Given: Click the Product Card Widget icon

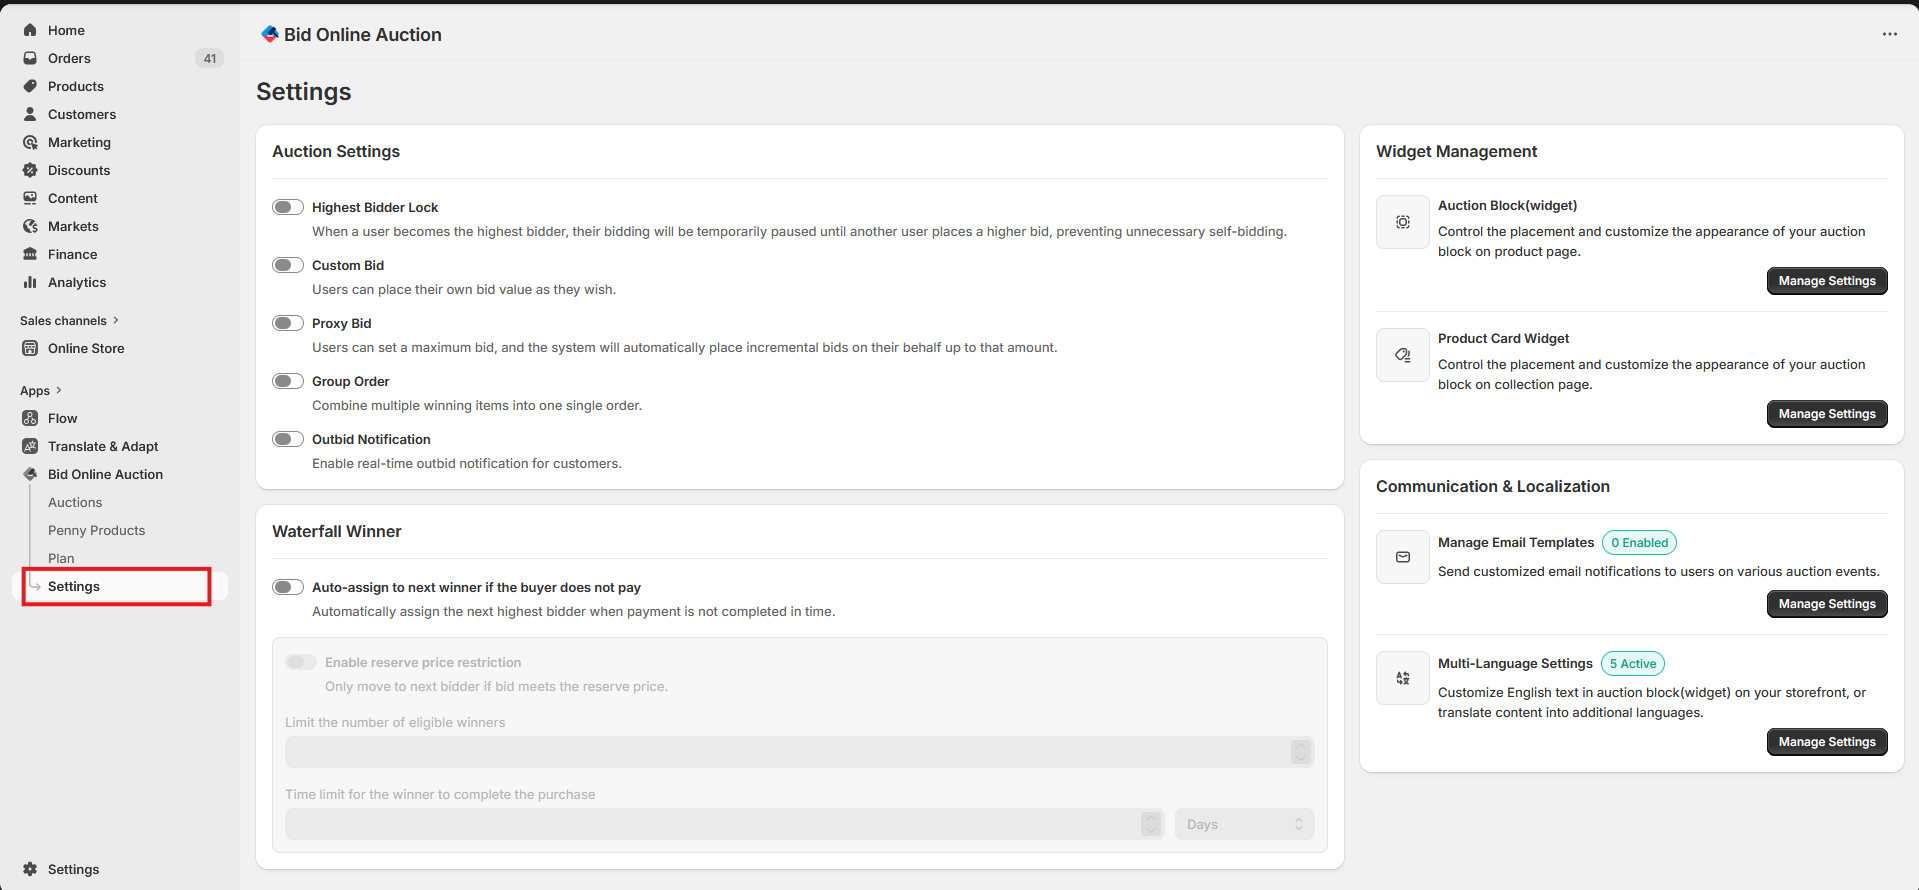Looking at the screenshot, I should [x=1402, y=355].
